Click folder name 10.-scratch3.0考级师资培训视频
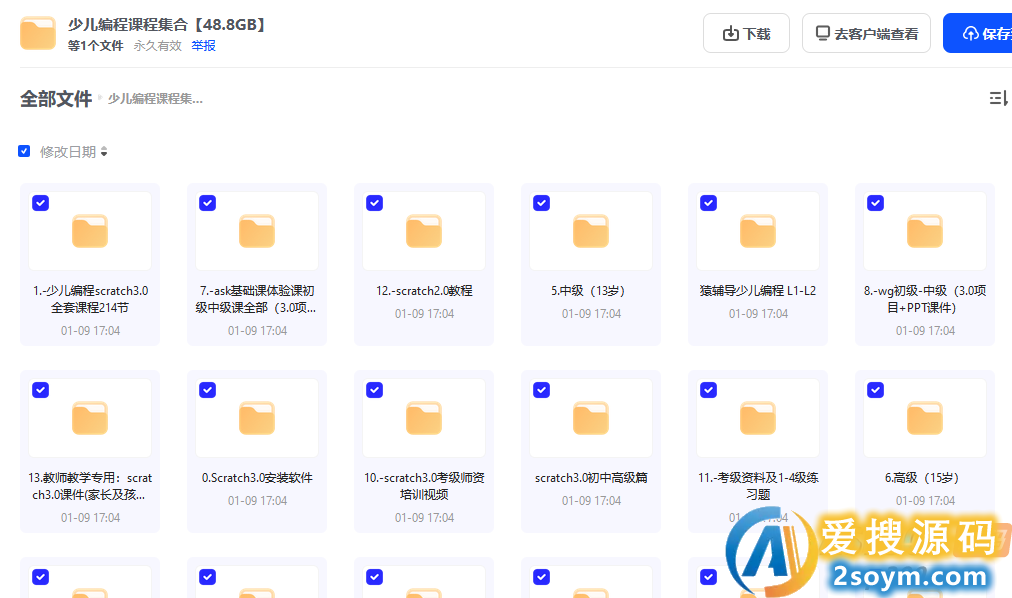The width and height of the screenshot is (1012, 598). point(424,486)
